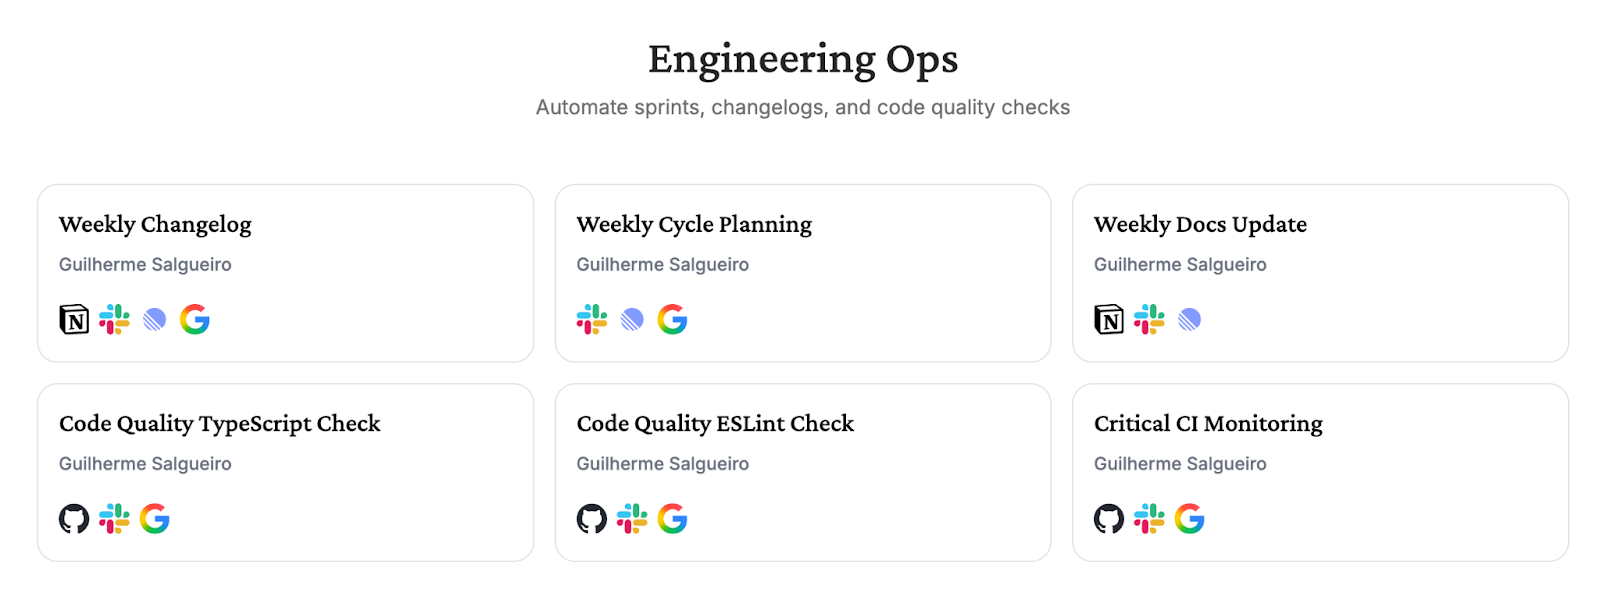The width and height of the screenshot is (1600, 590).
Task: Select the Slack icon under Weekly Docs Update
Action: 1150,320
